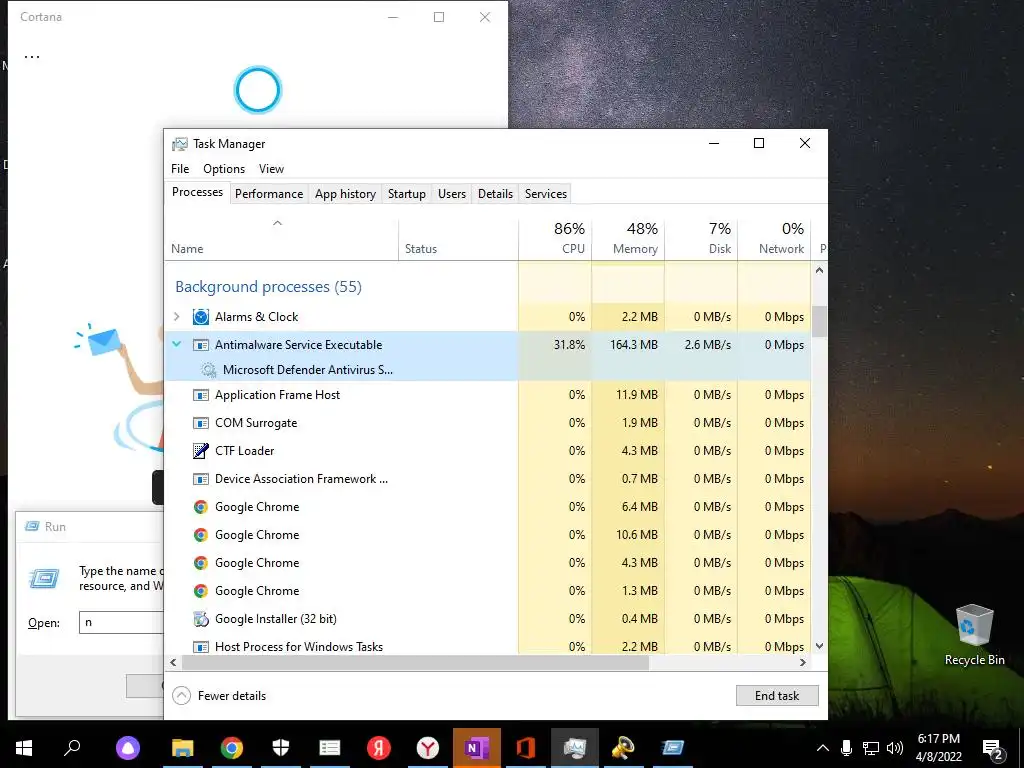The height and width of the screenshot is (768, 1024).
Task: Click the Task Manager taskbar icon
Action: 575,748
